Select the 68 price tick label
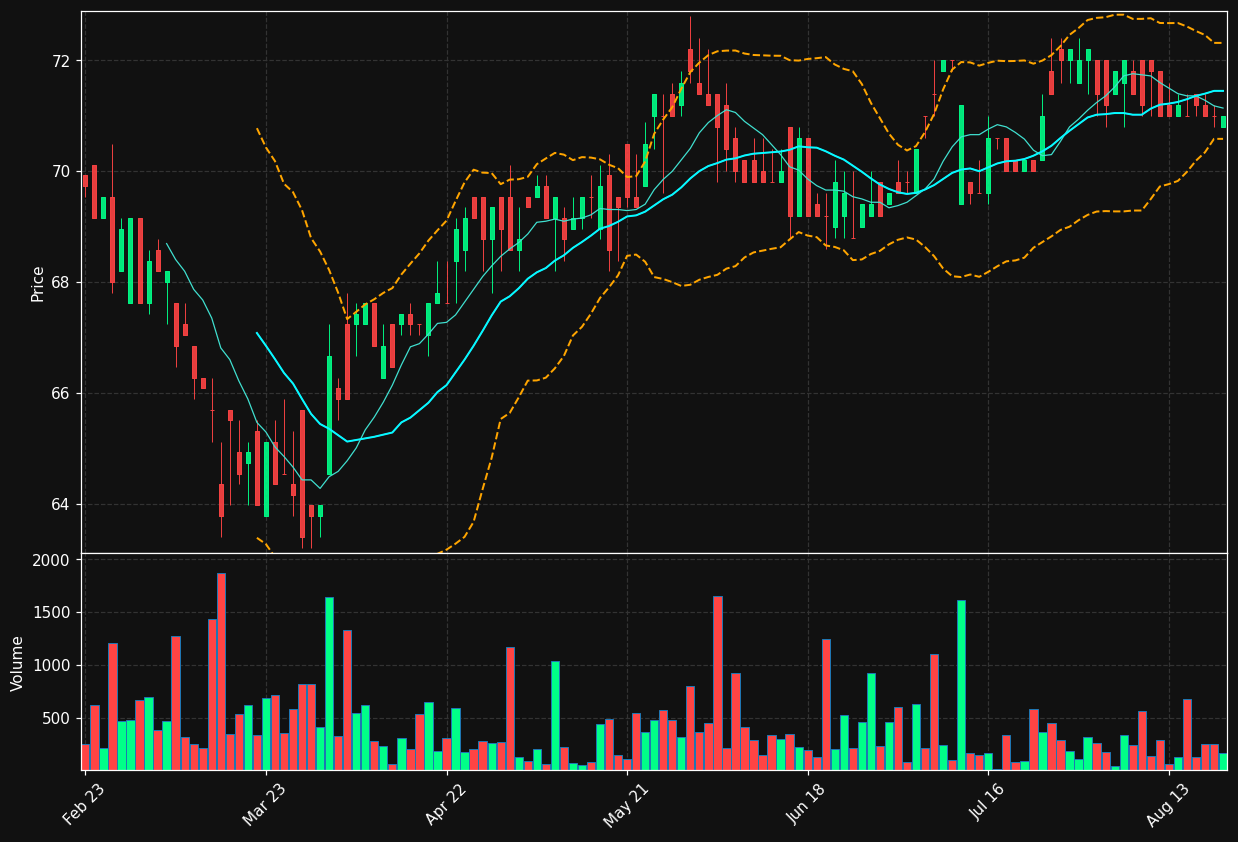The height and width of the screenshot is (842, 1238). click(x=61, y=283)
